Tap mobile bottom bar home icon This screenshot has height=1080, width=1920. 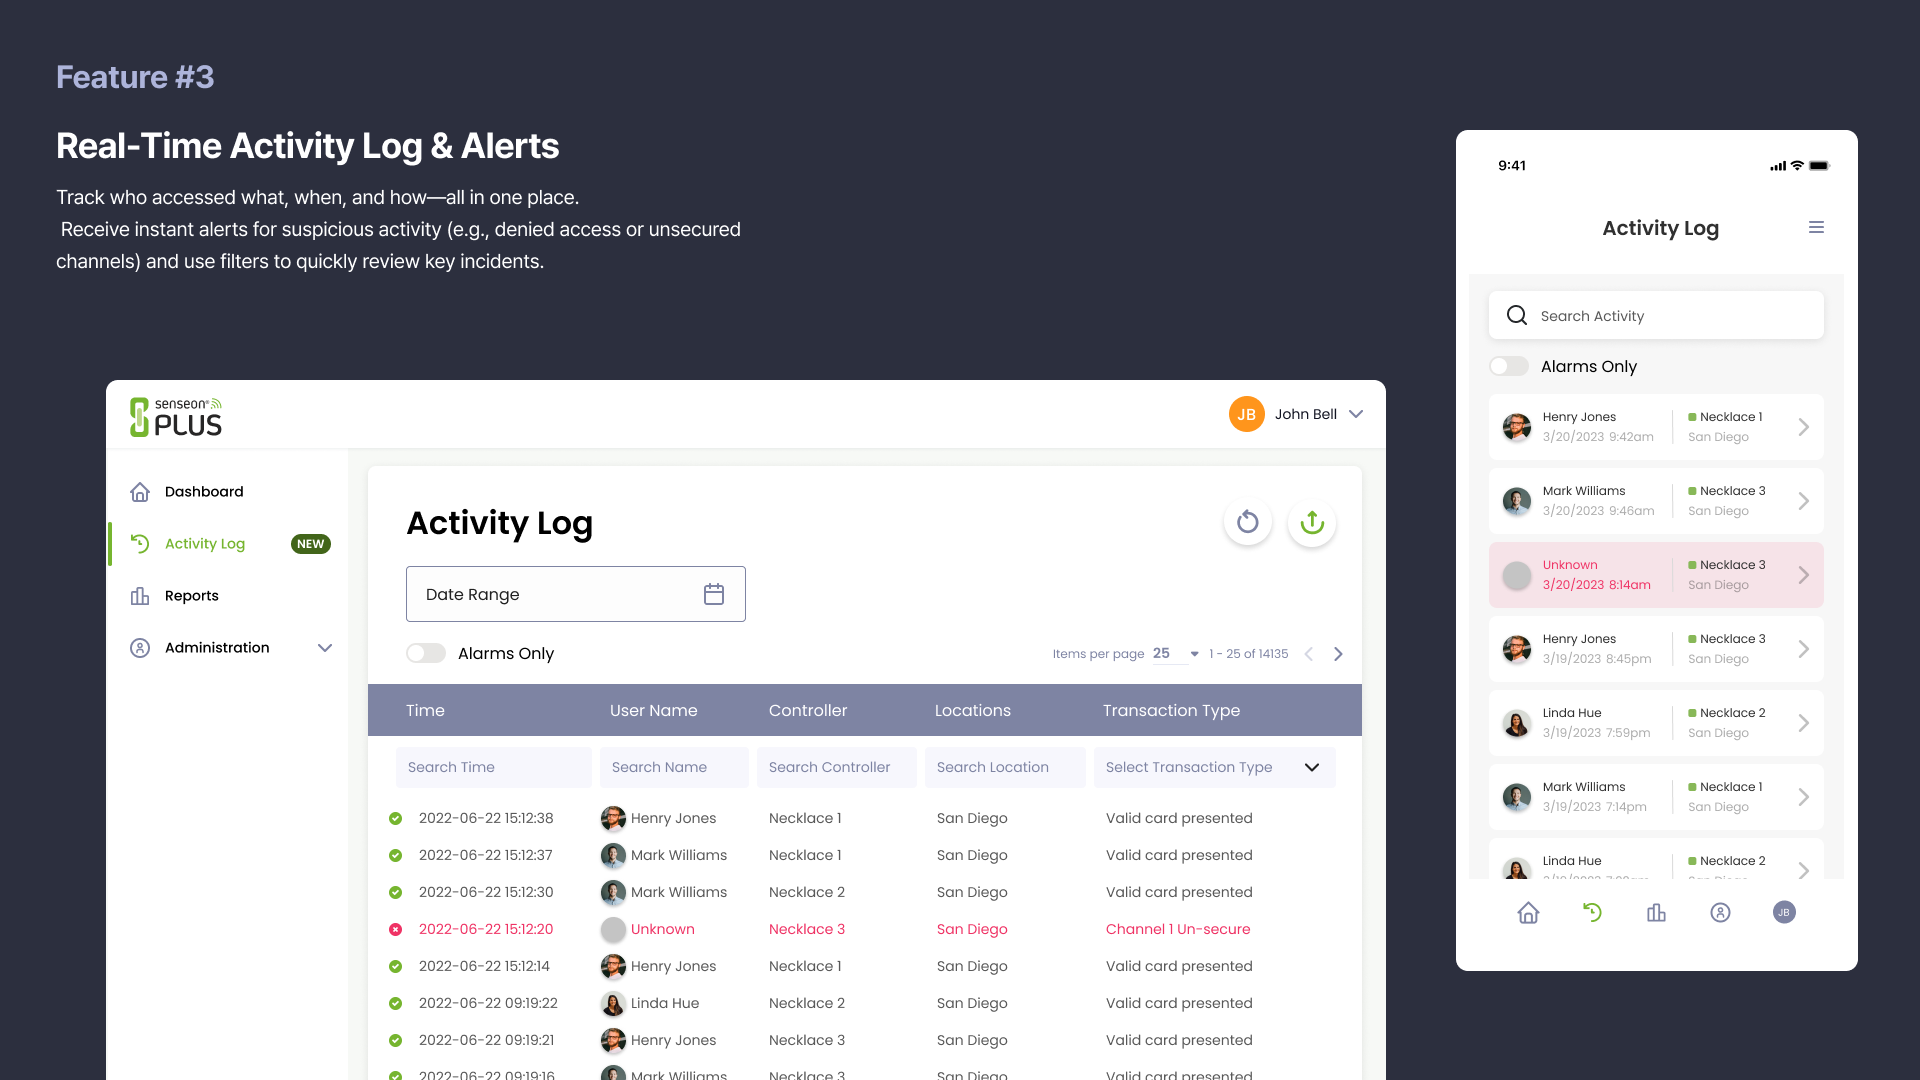1528,912
